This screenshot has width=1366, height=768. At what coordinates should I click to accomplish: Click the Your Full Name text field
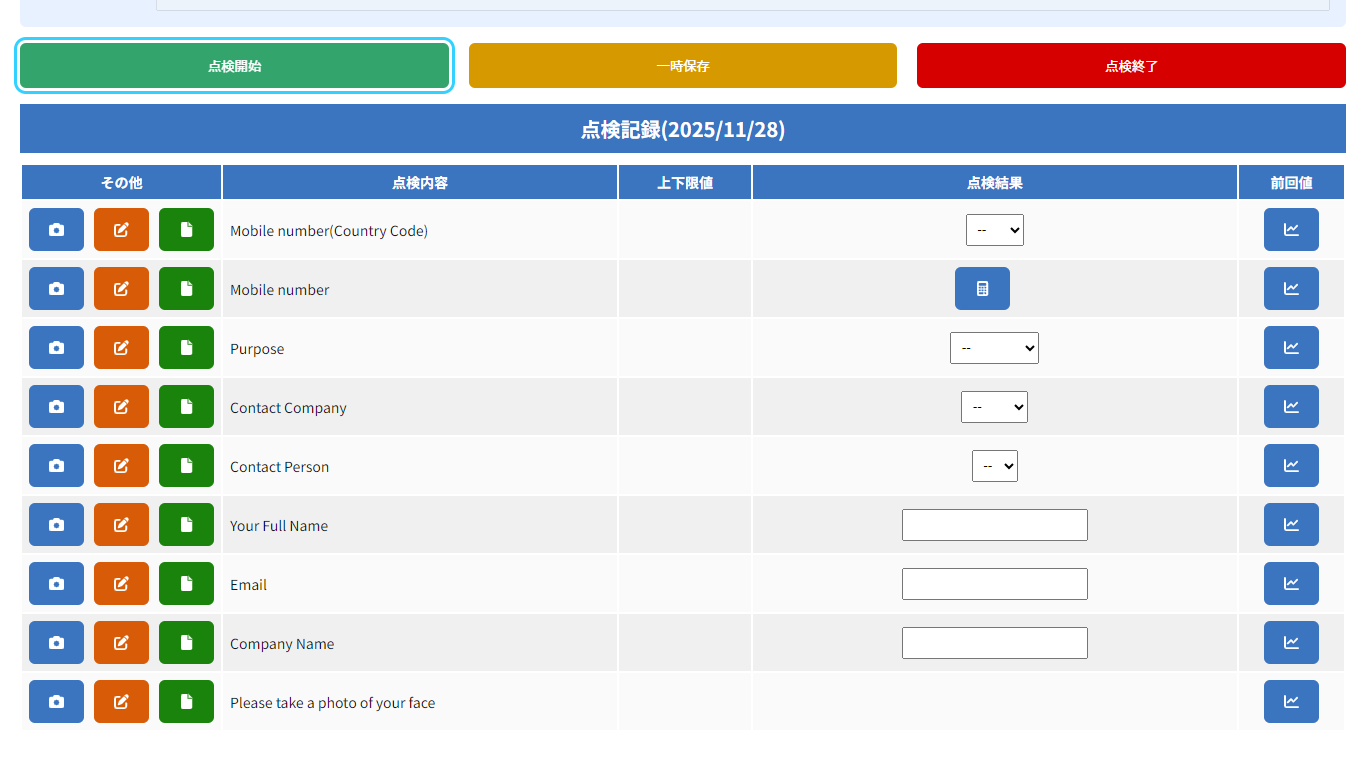[x=994, y=525]
